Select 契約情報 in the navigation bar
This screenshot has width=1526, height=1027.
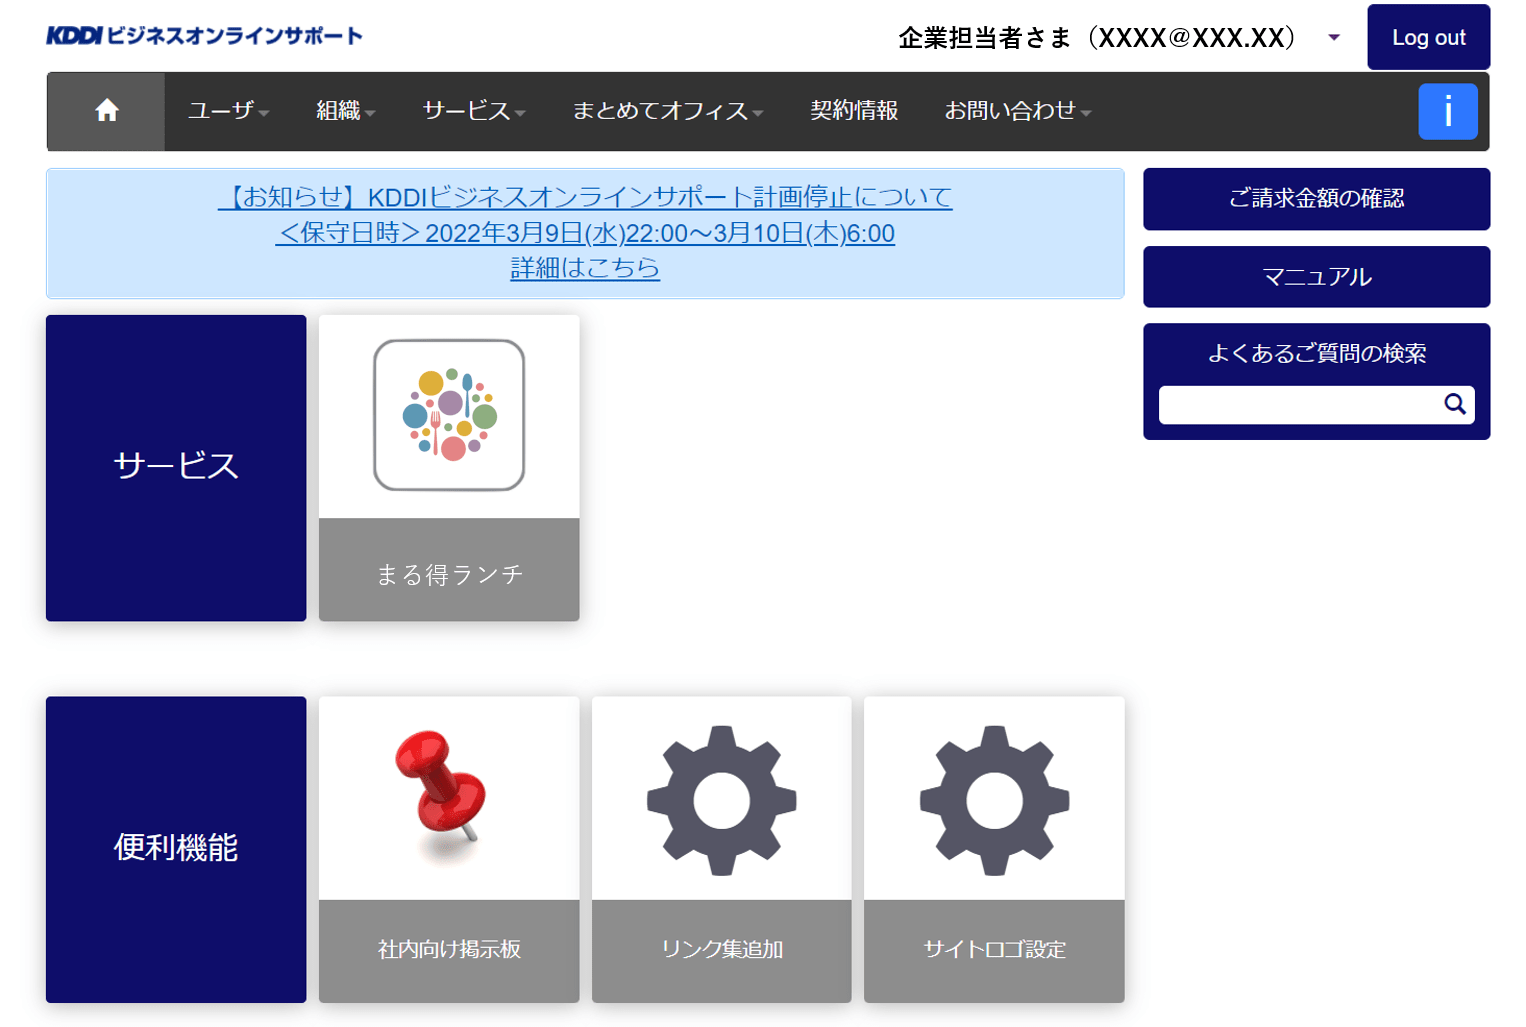click(x=854, y=111)
